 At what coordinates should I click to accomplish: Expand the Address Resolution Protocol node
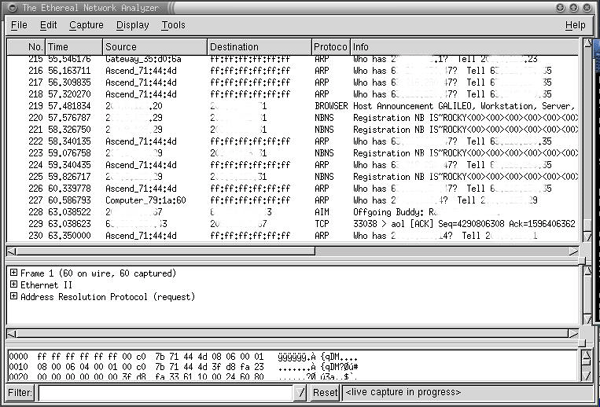coord(13,297)
